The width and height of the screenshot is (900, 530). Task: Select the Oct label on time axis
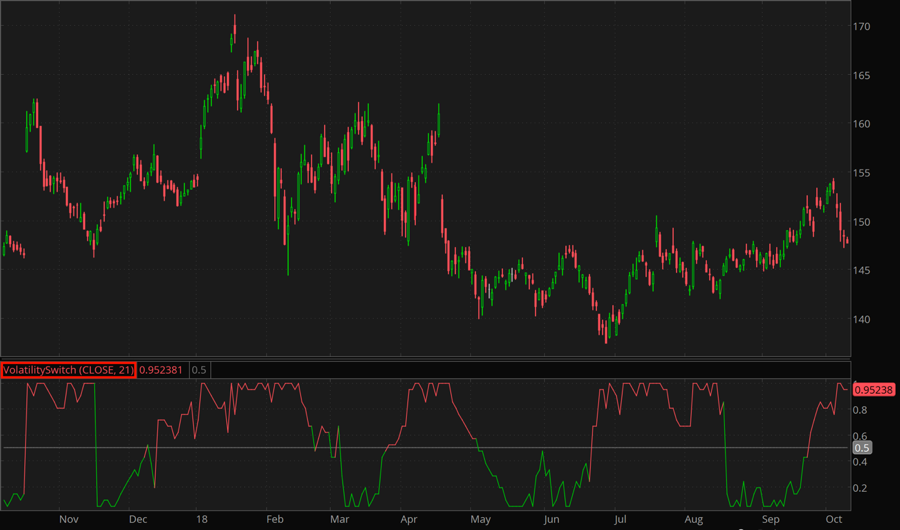point(833,520)
